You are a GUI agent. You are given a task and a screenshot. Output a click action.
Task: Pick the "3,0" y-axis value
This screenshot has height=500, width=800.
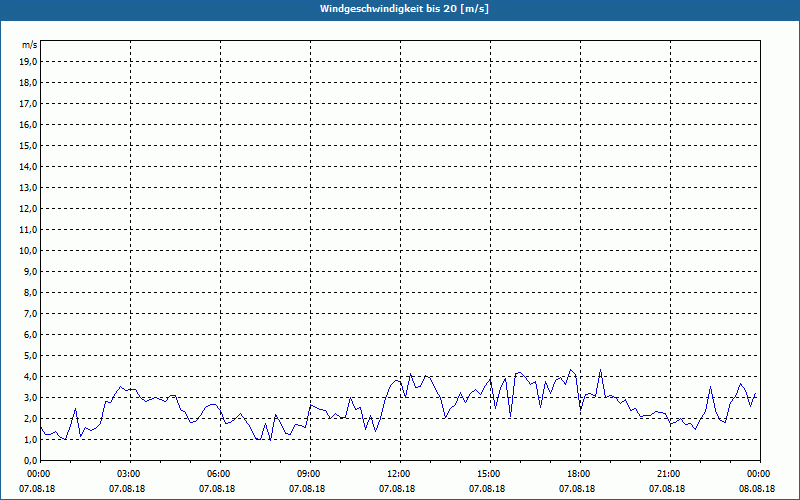tap(31, 397)
